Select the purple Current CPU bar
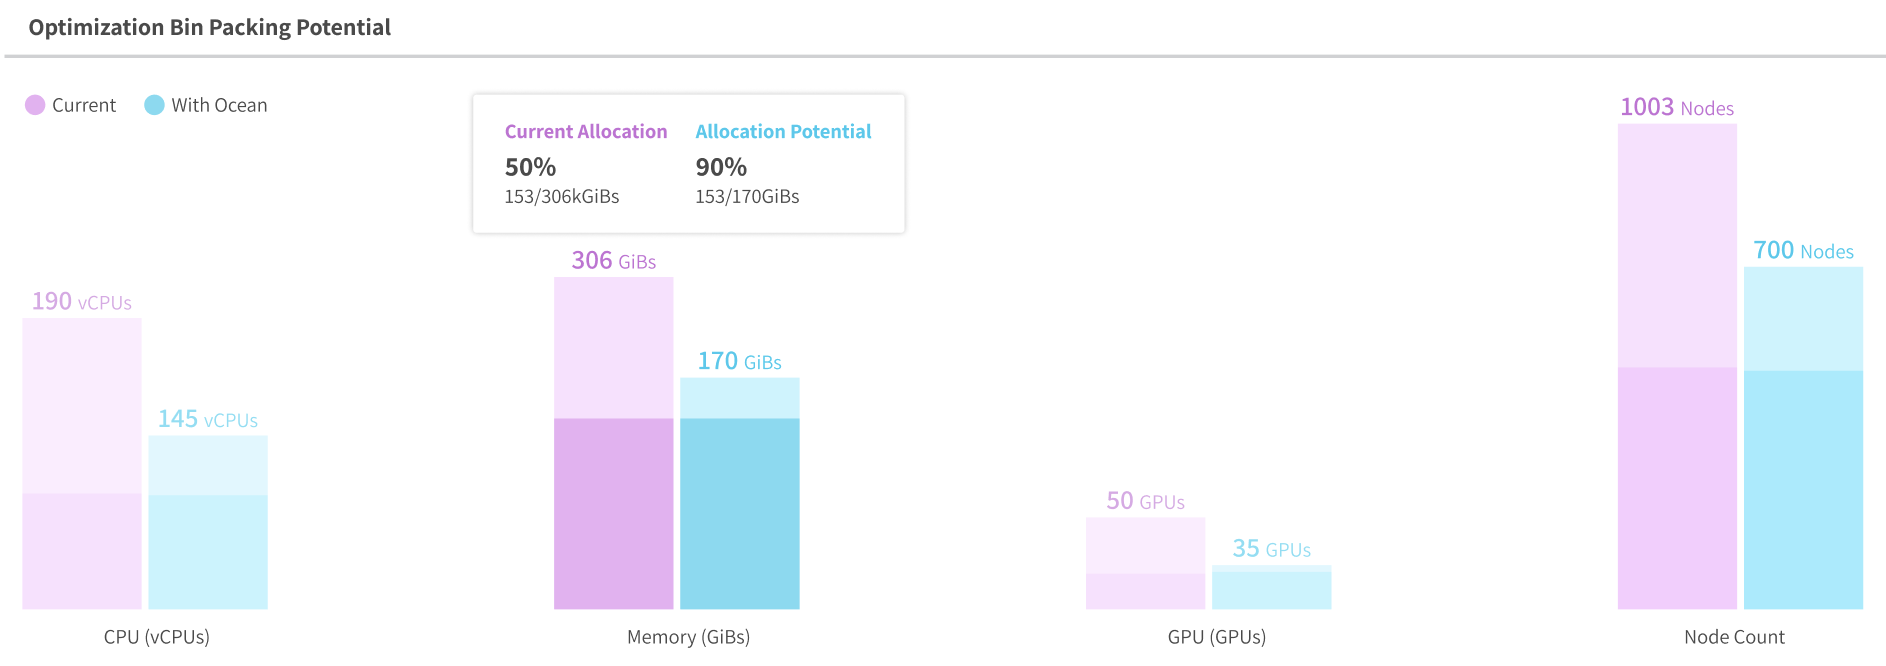1886x666 pixels. (82, 463)
